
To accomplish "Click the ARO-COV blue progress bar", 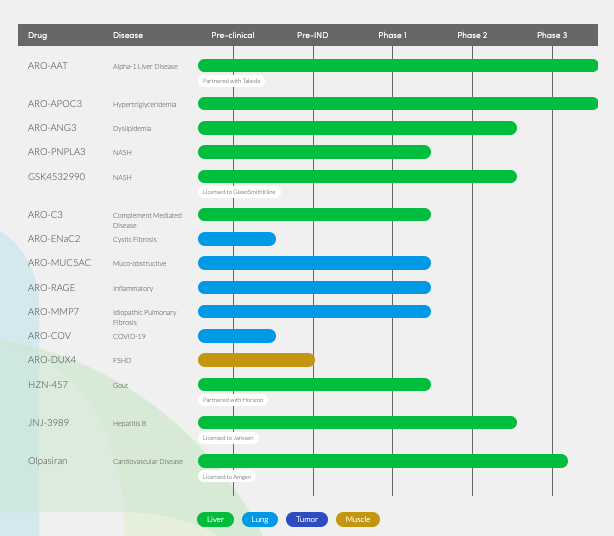I will click(237, 336).
